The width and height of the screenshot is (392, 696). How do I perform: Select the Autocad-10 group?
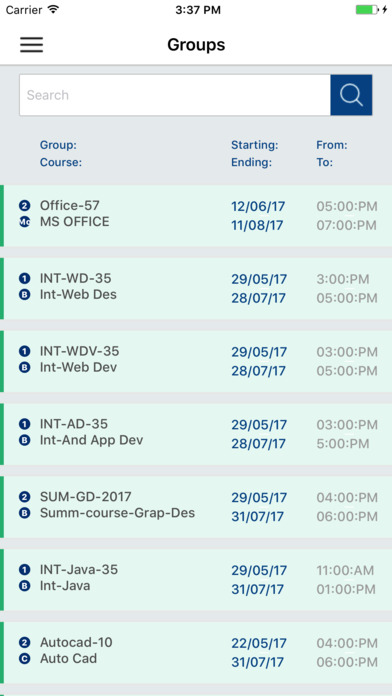196,652
